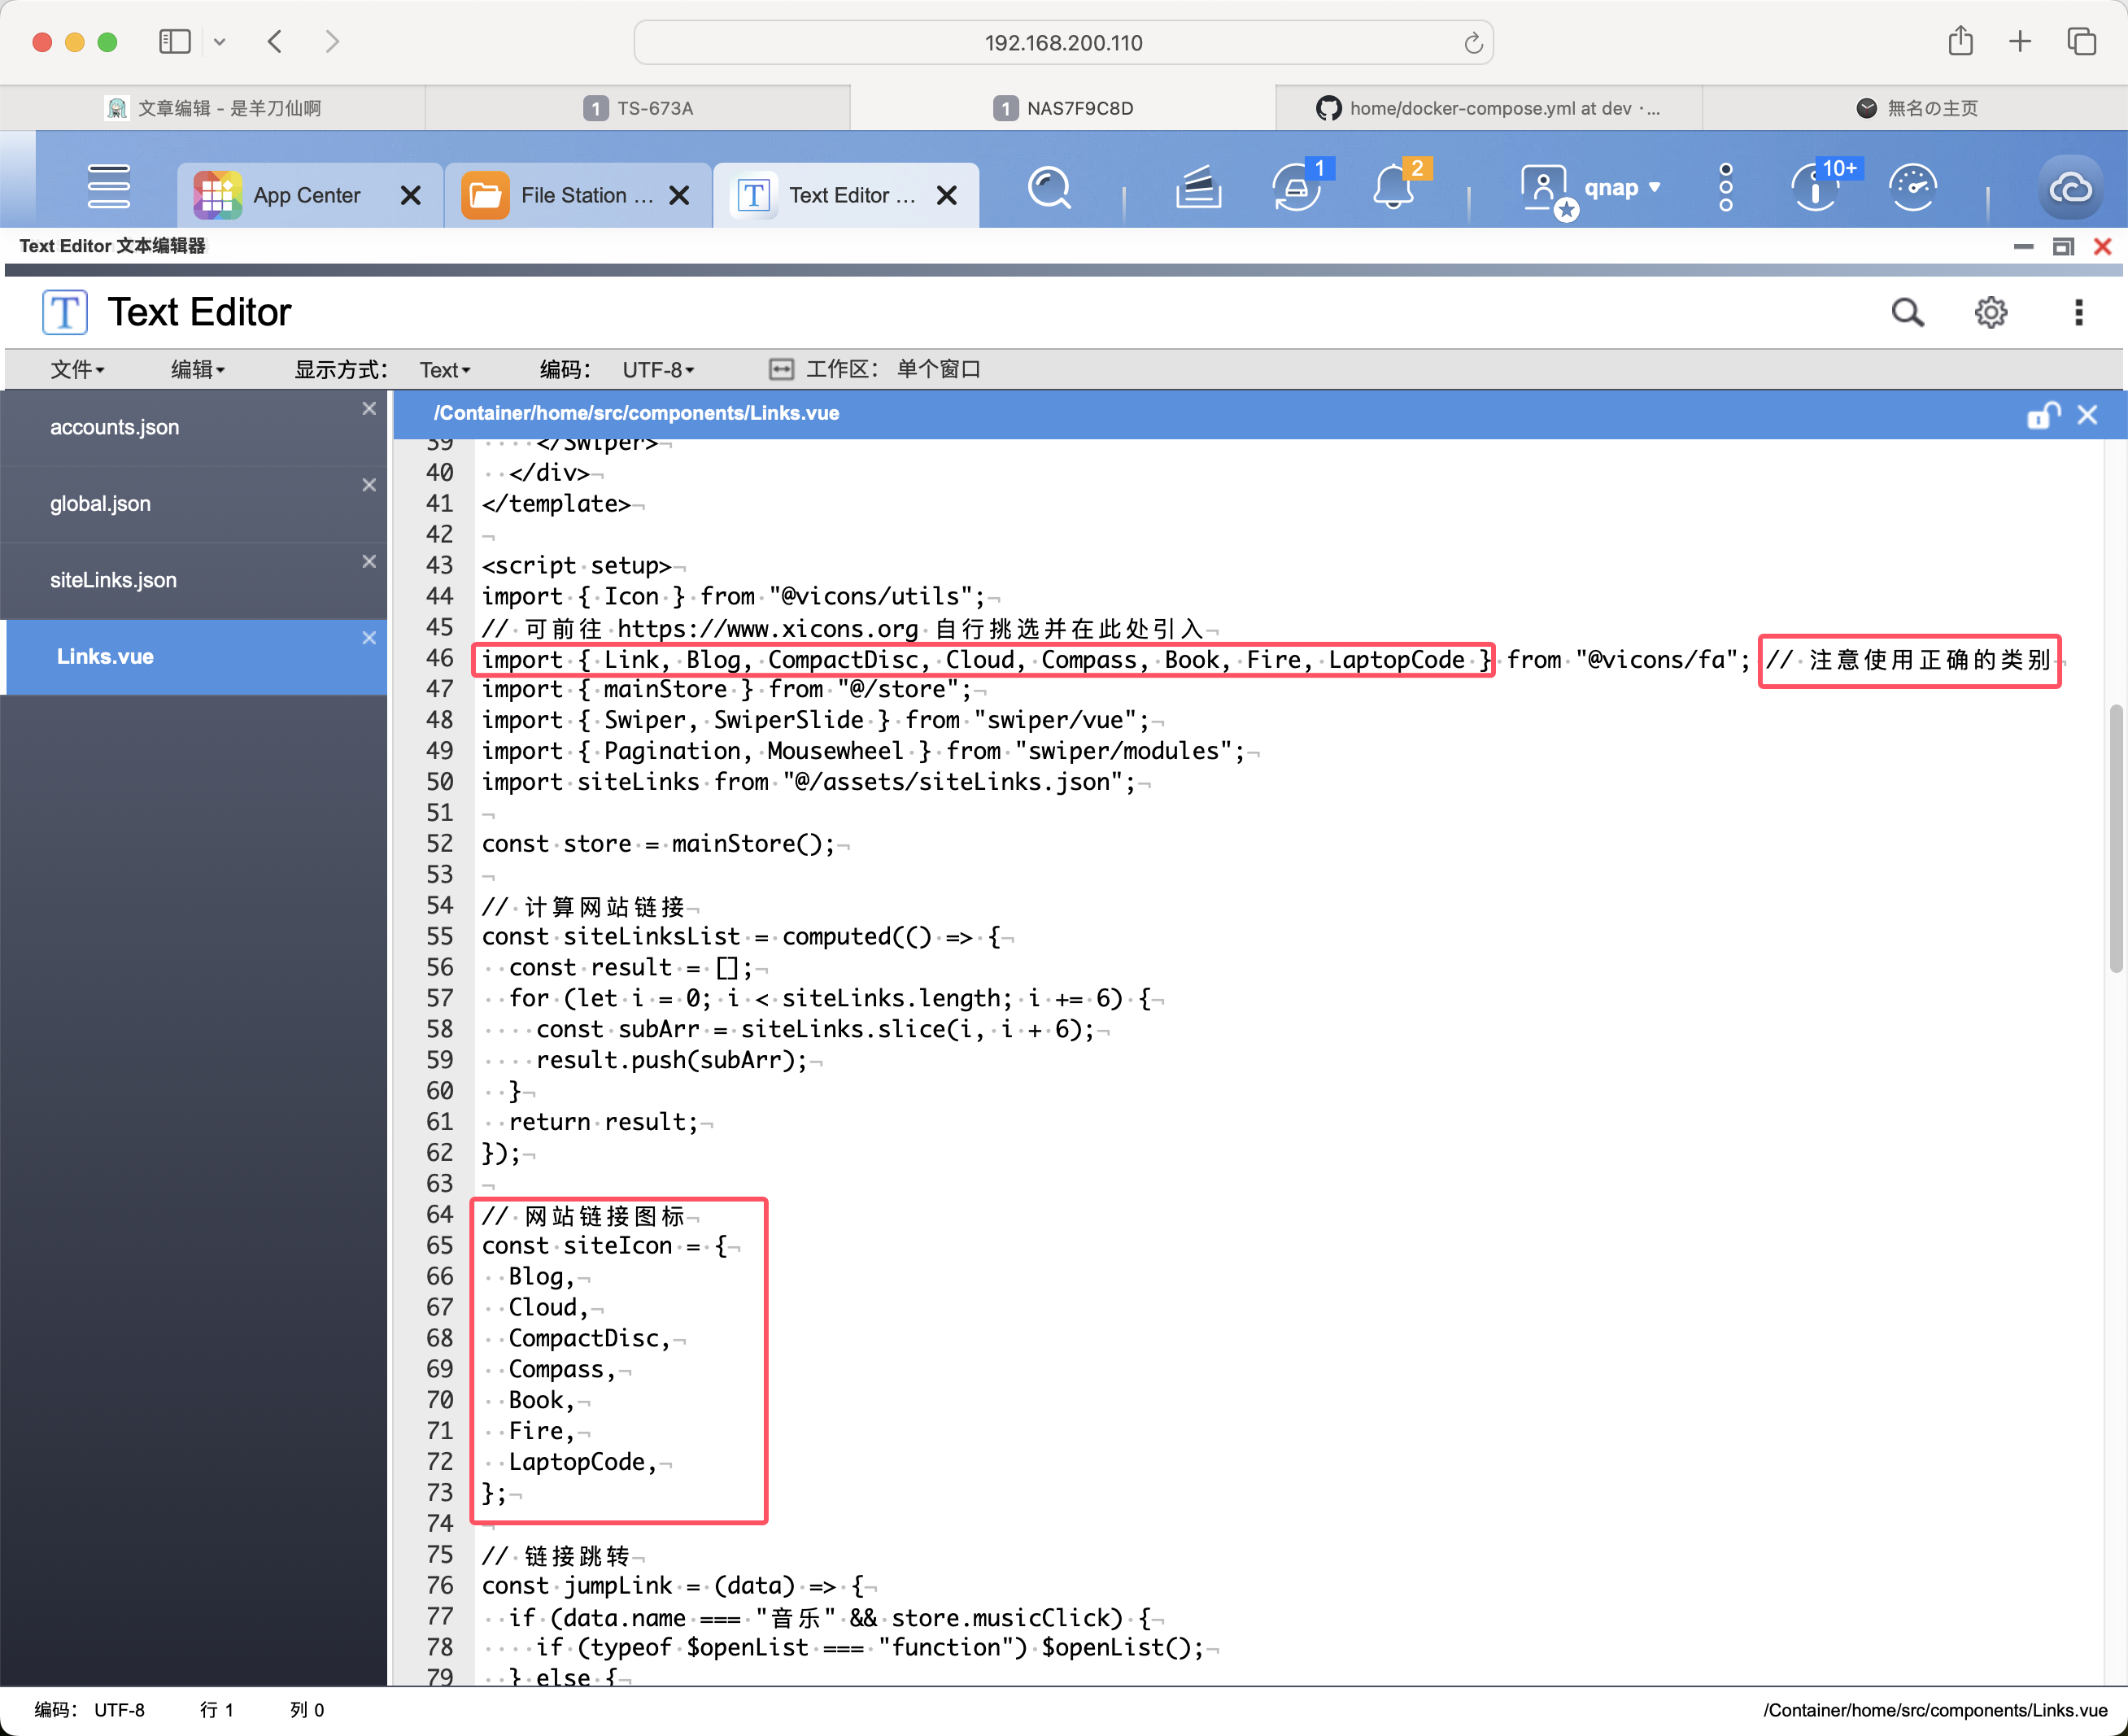
Task: Close the File Station tab
Action: tap(679, 195)
